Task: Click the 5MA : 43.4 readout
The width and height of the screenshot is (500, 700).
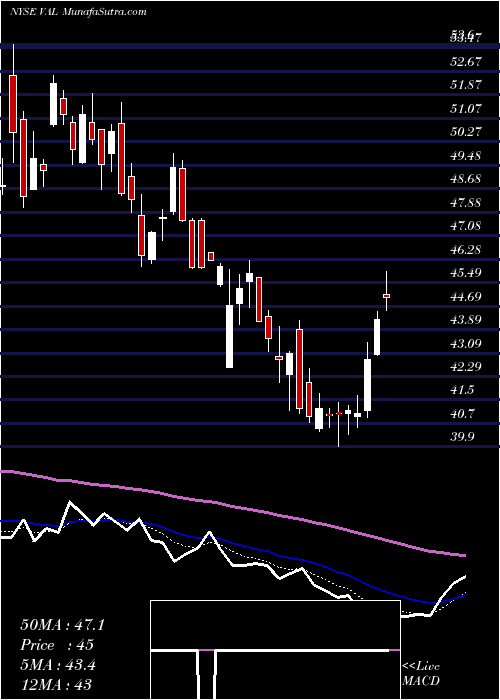Action: click(58, 665)
